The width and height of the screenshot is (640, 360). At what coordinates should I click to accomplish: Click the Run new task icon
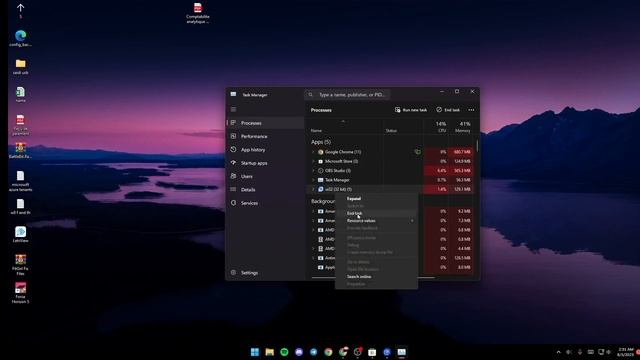[x=398, y=110]
